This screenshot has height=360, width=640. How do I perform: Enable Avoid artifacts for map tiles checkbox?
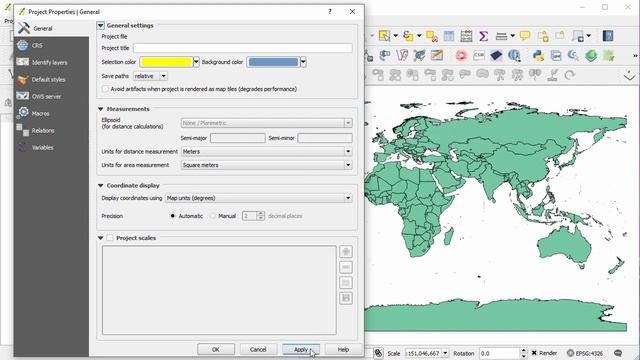click(x=105, y=89)
